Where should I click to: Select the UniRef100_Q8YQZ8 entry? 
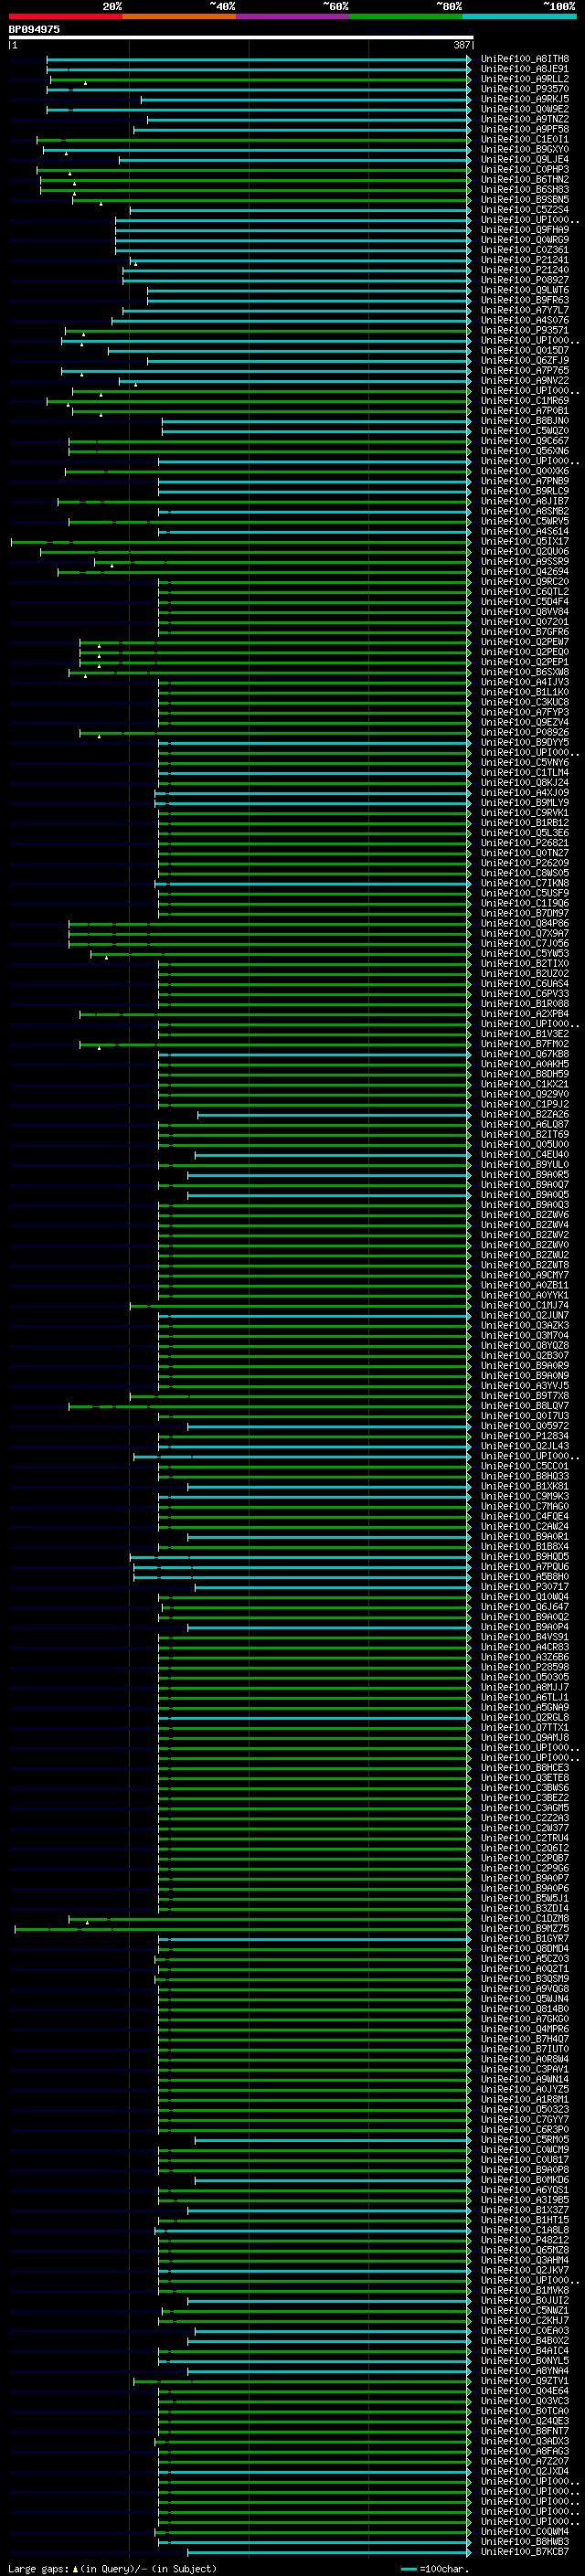524,1345
